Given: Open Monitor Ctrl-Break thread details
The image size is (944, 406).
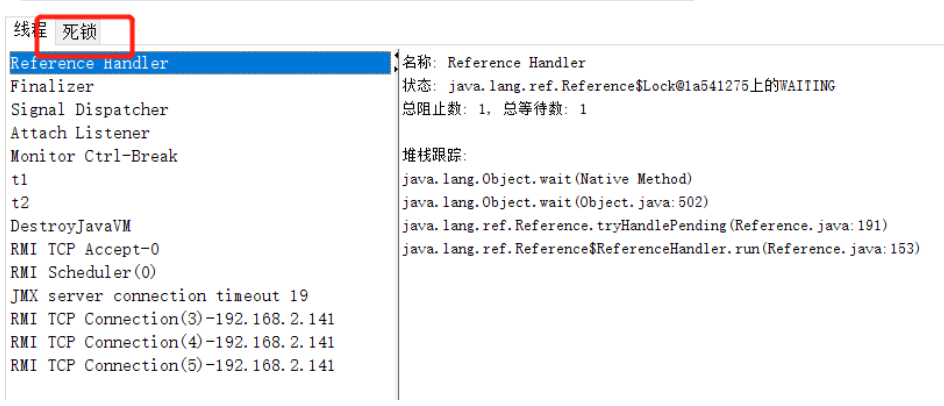Looking at the screenshot, I should pyautogui.click(x=200, y=157).
